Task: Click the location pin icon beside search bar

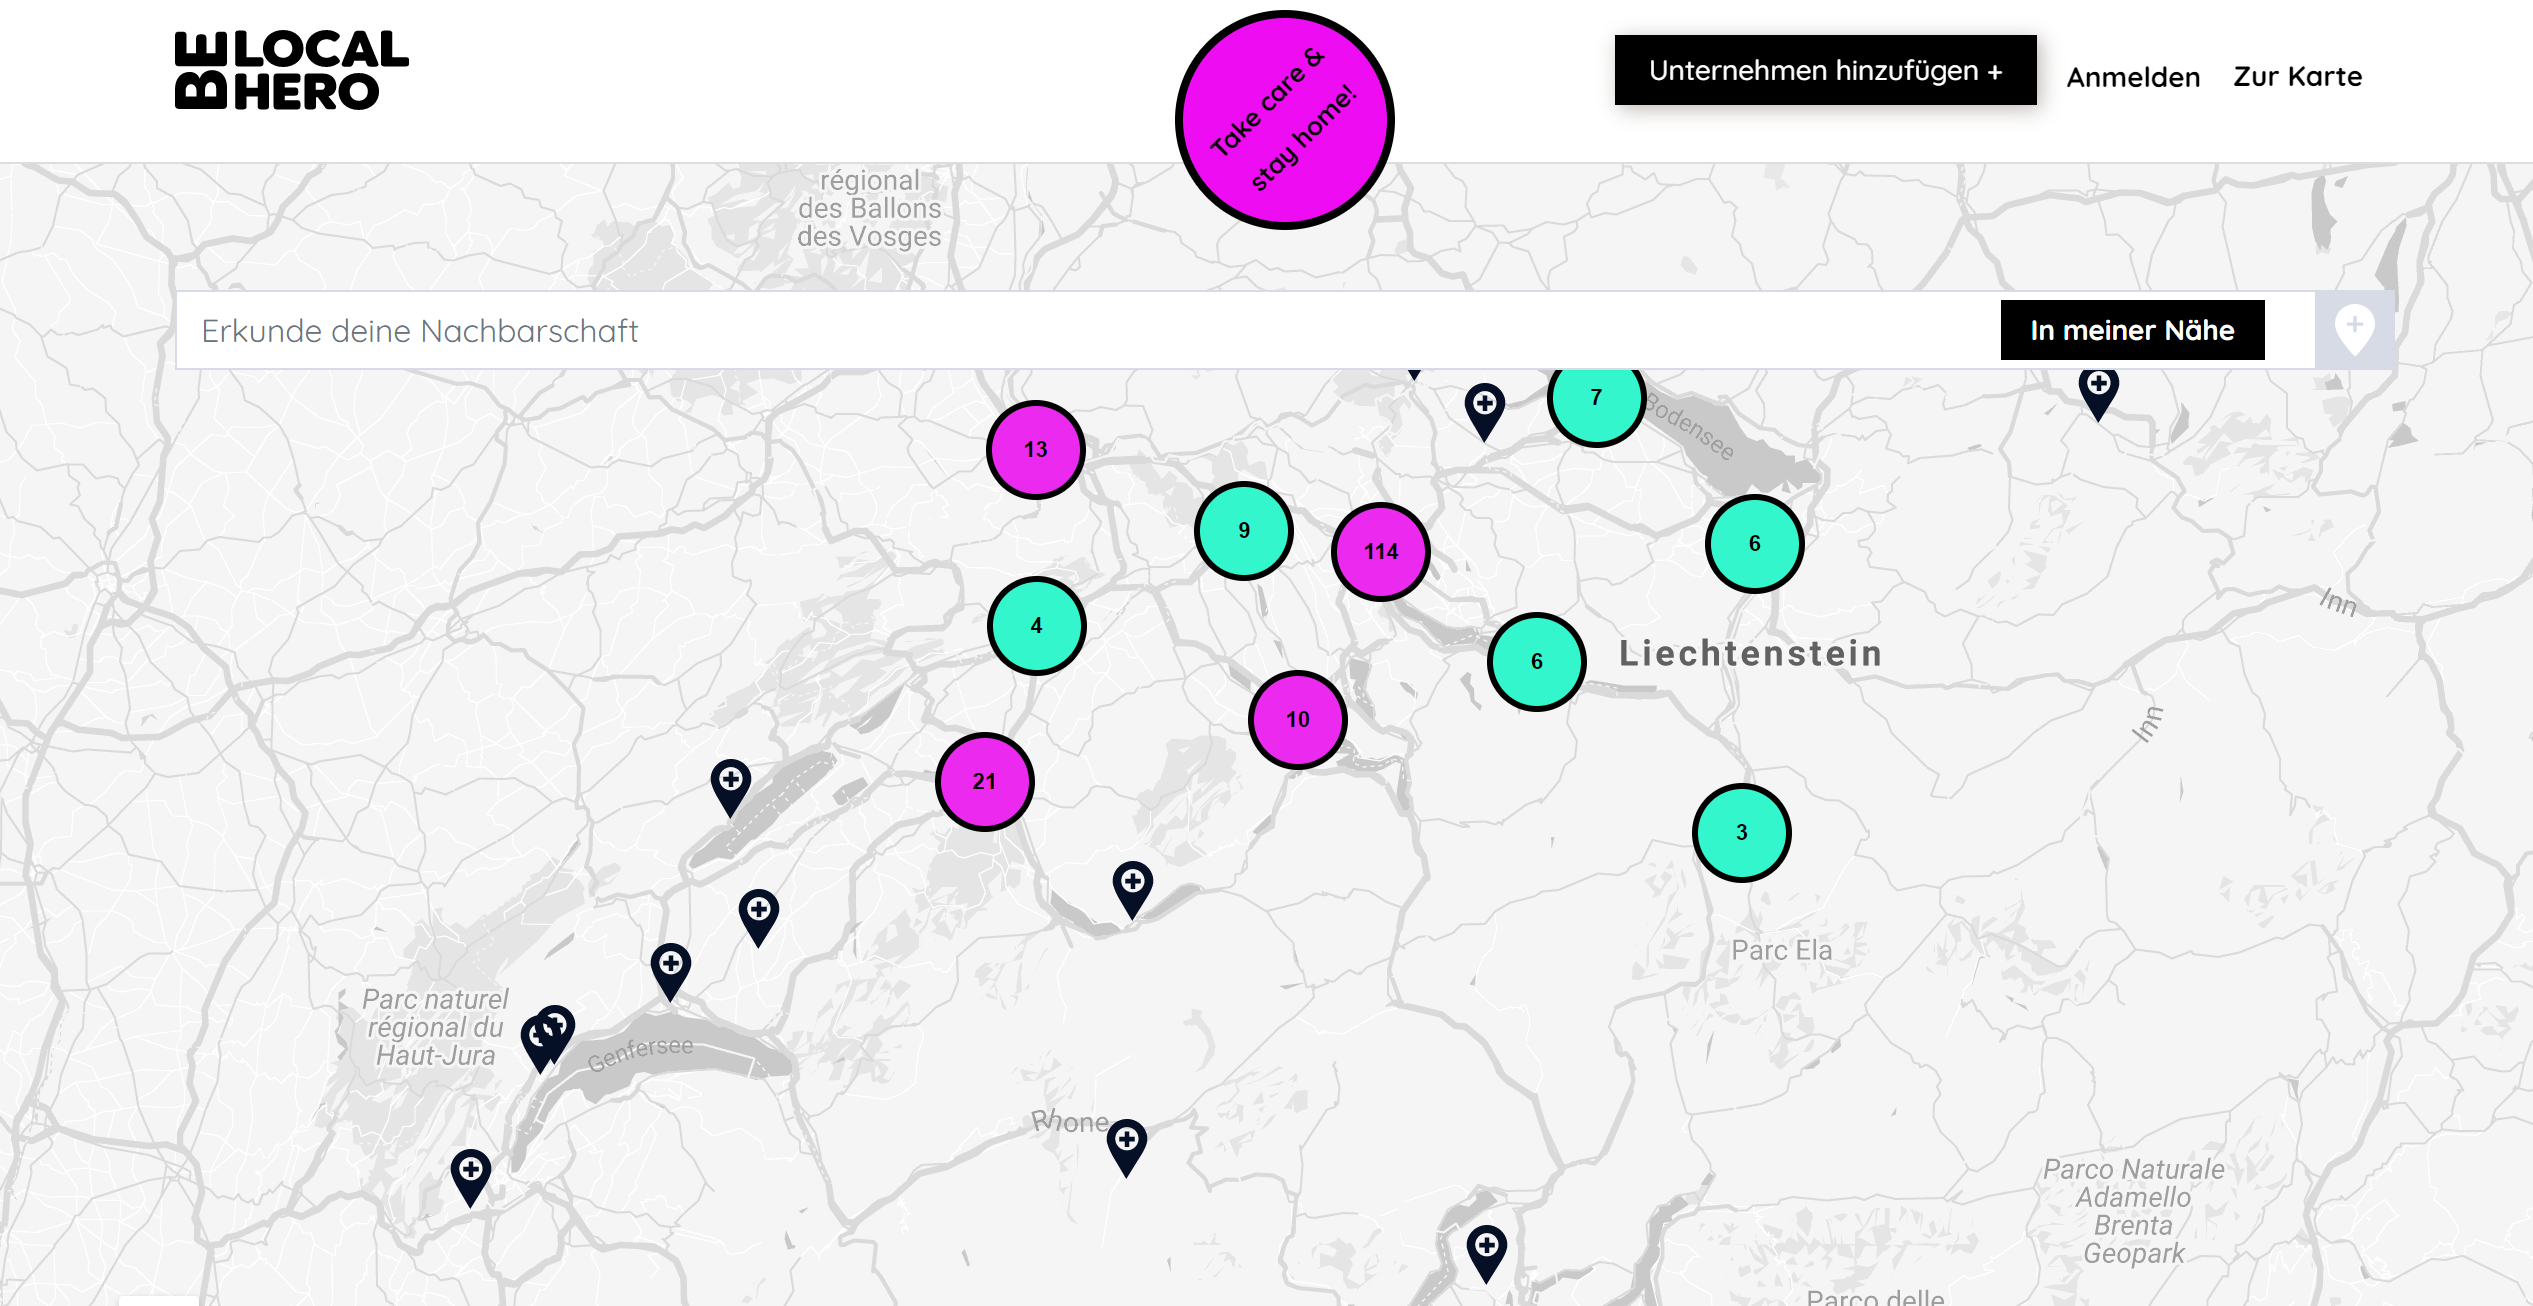Action: click(x=2353, y=330)
